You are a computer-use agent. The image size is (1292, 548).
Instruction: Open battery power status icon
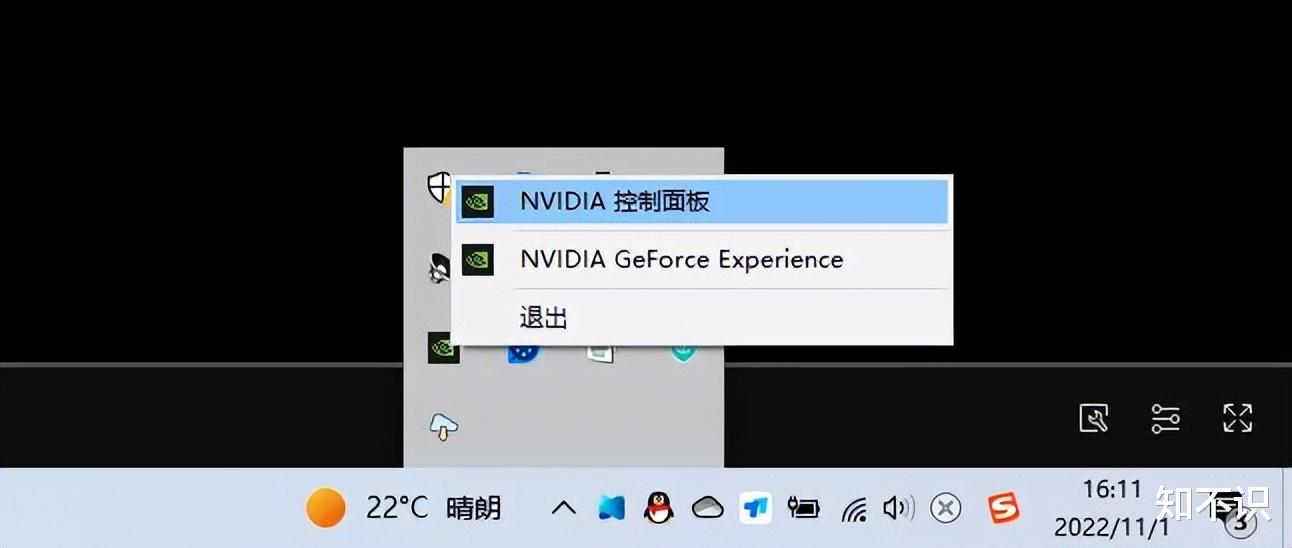click(x=803, y=508)
